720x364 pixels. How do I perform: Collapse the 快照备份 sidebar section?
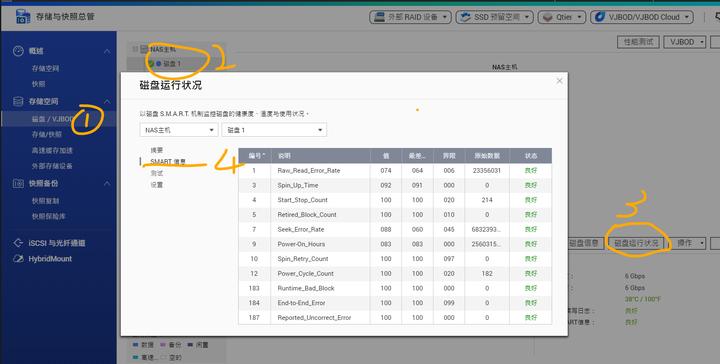click(107, 183)
